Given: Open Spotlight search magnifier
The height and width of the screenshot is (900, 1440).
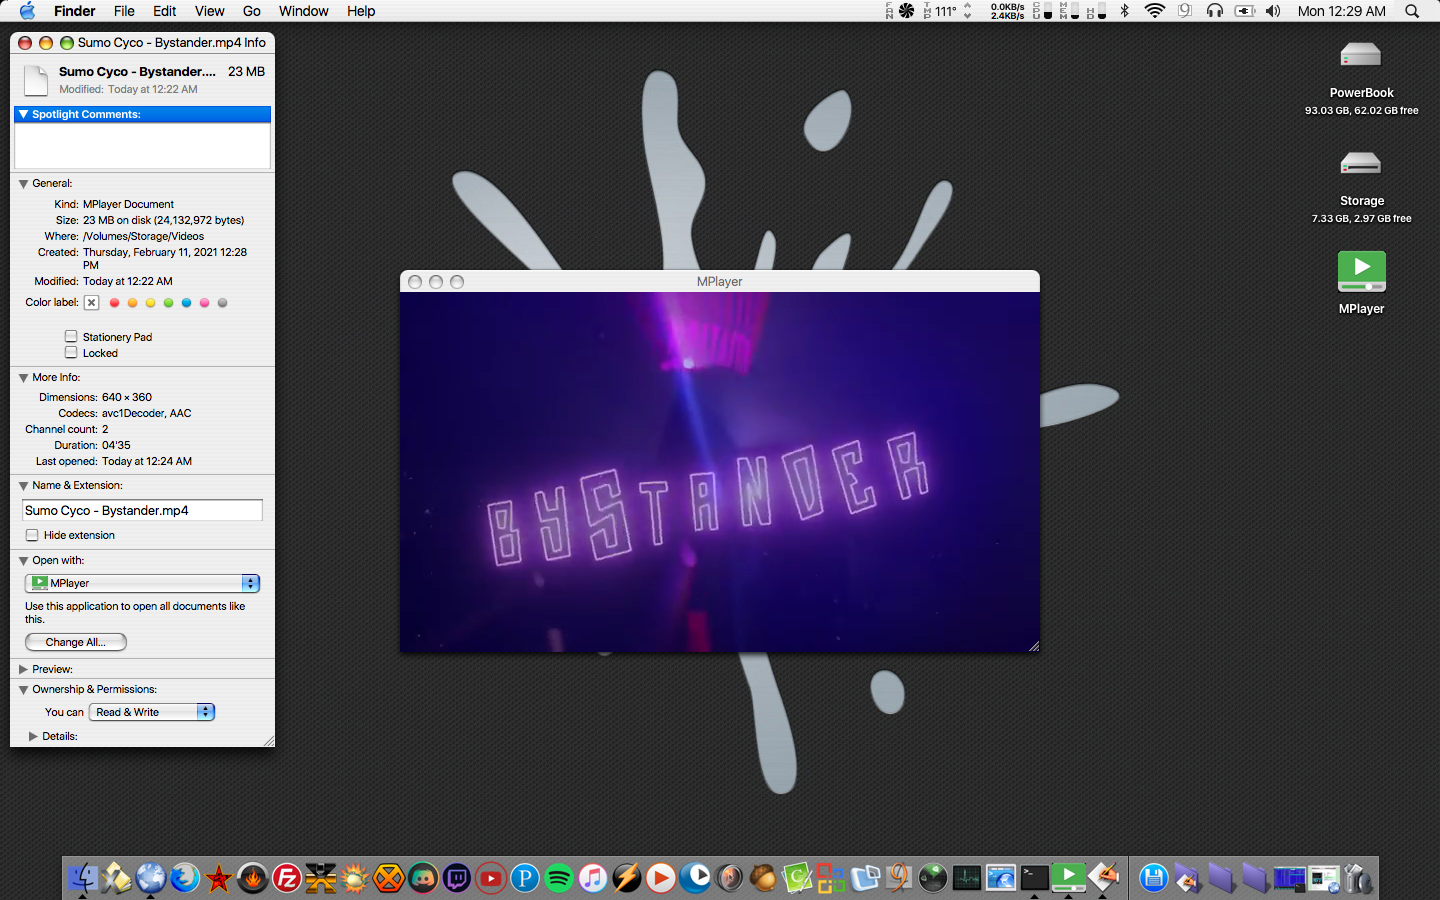Looking at the screenshot, I should (1412, 11).
